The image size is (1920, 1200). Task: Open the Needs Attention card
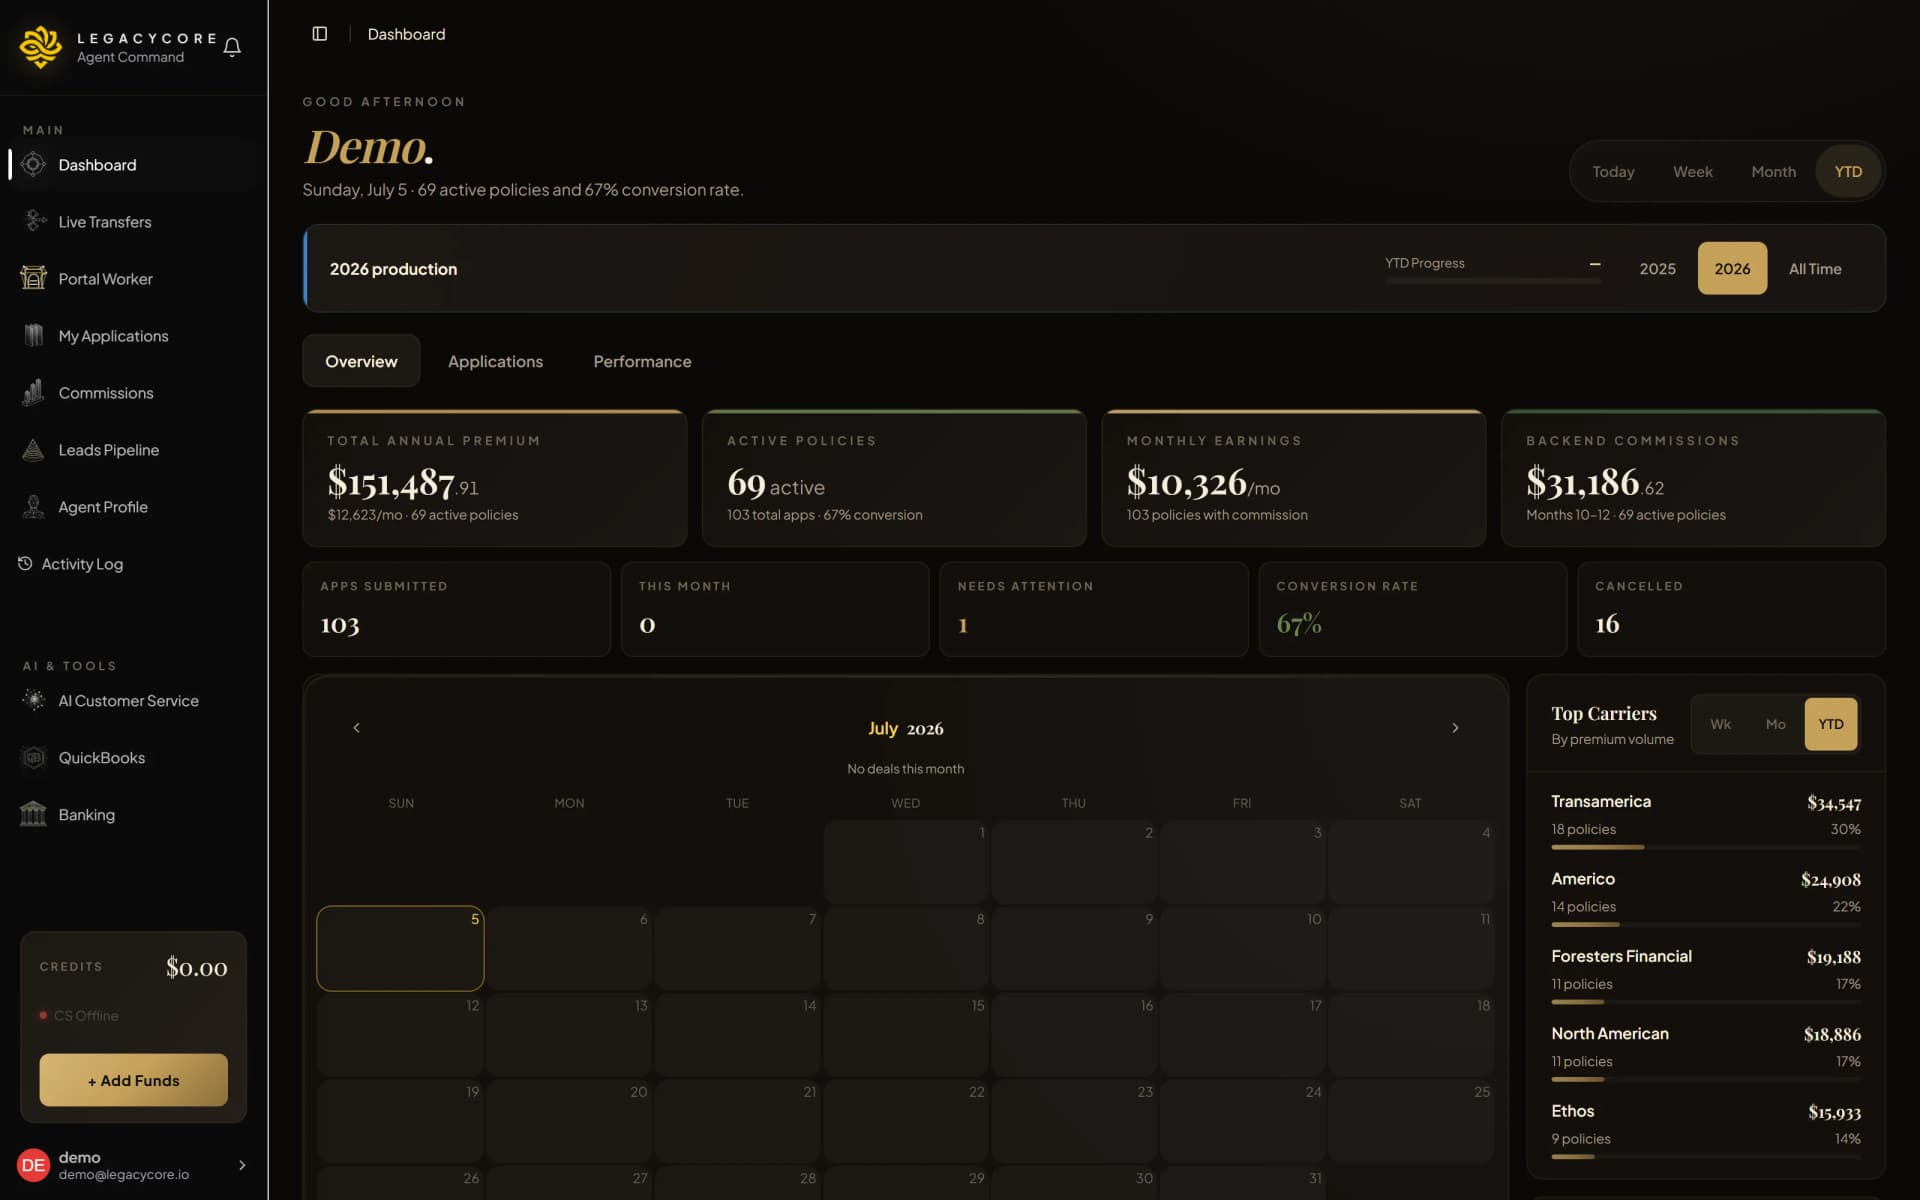coord(1094,609)
